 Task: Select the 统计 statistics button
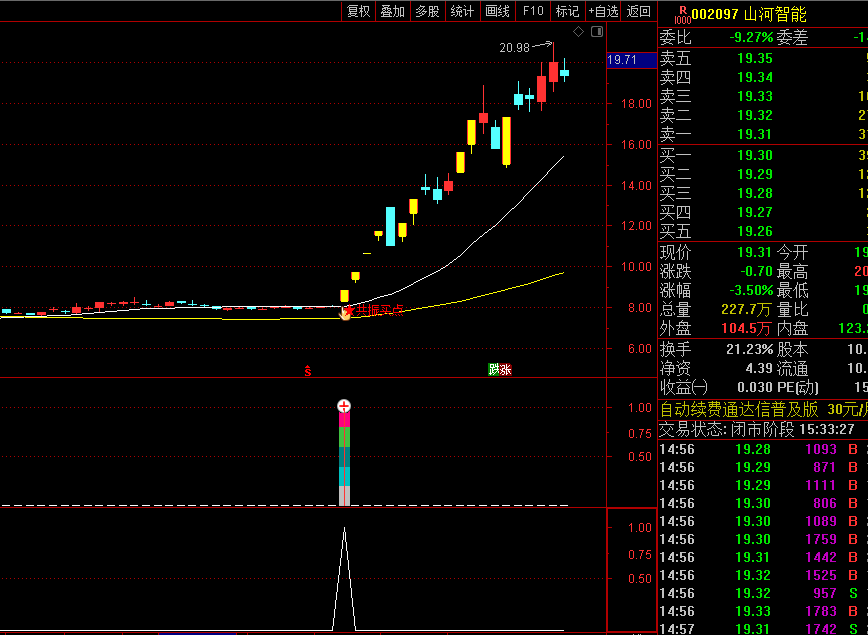[x=462, y=11]
